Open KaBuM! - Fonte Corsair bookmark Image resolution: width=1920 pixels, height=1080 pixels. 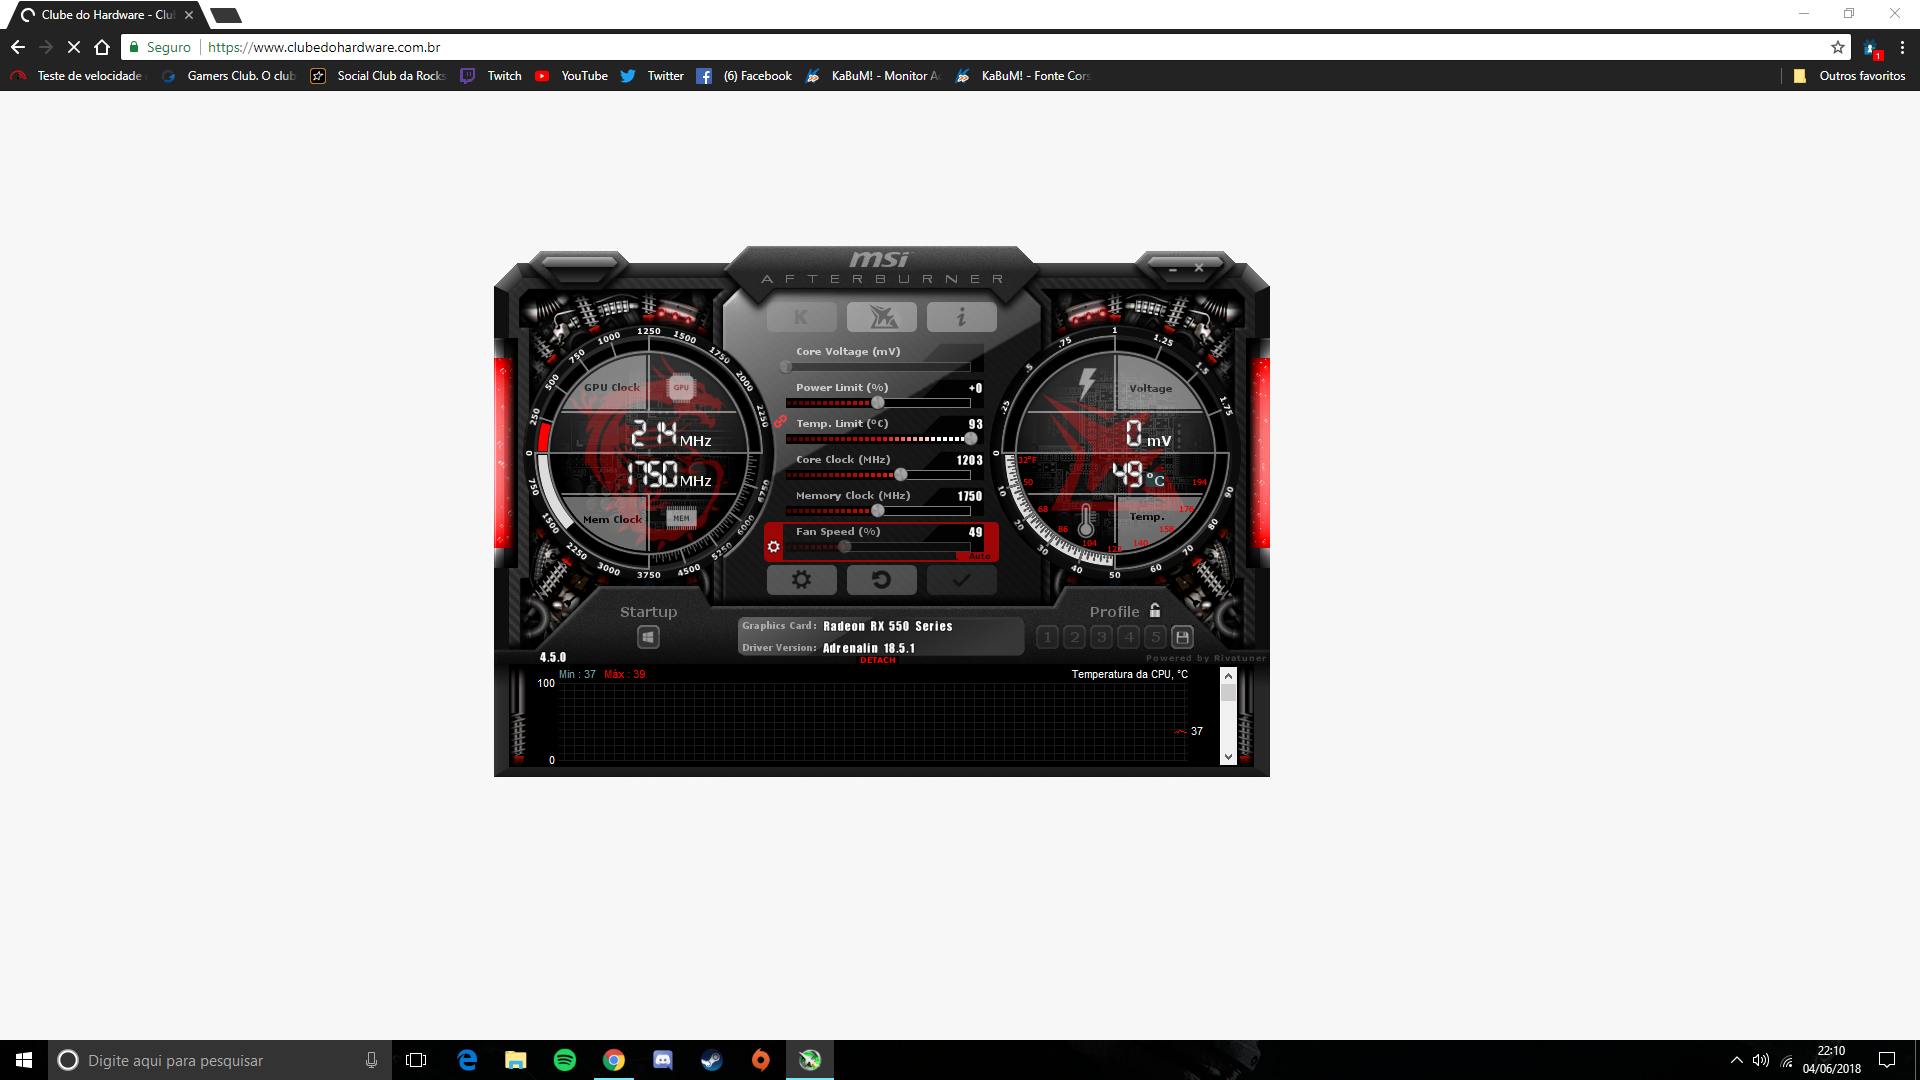click(1023, 76)
